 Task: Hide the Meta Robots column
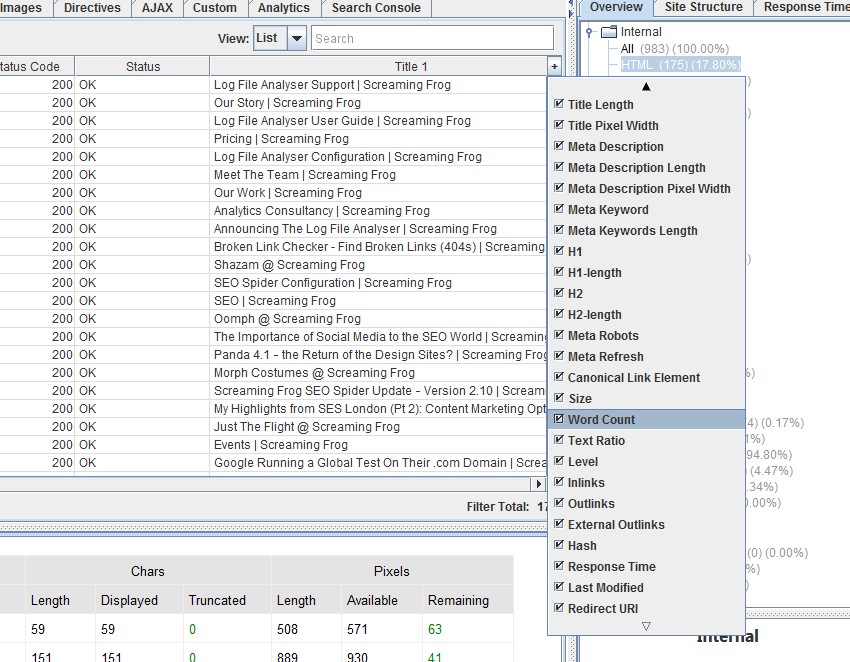click(559, 336)
